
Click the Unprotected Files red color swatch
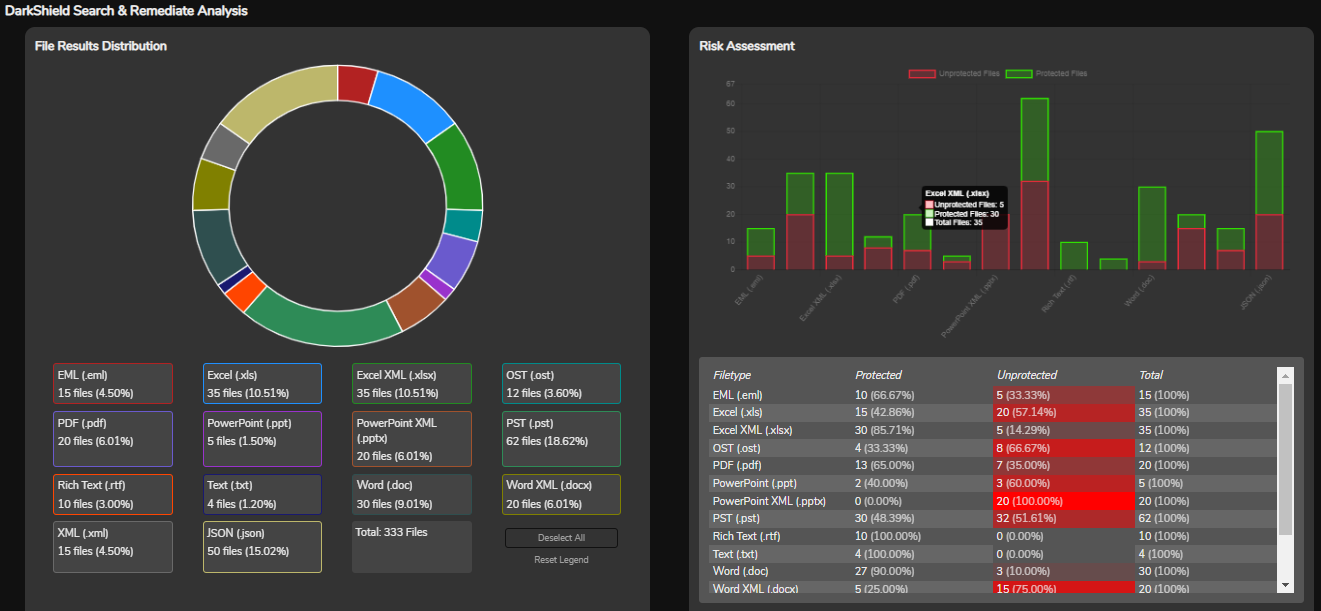[921, 73]
